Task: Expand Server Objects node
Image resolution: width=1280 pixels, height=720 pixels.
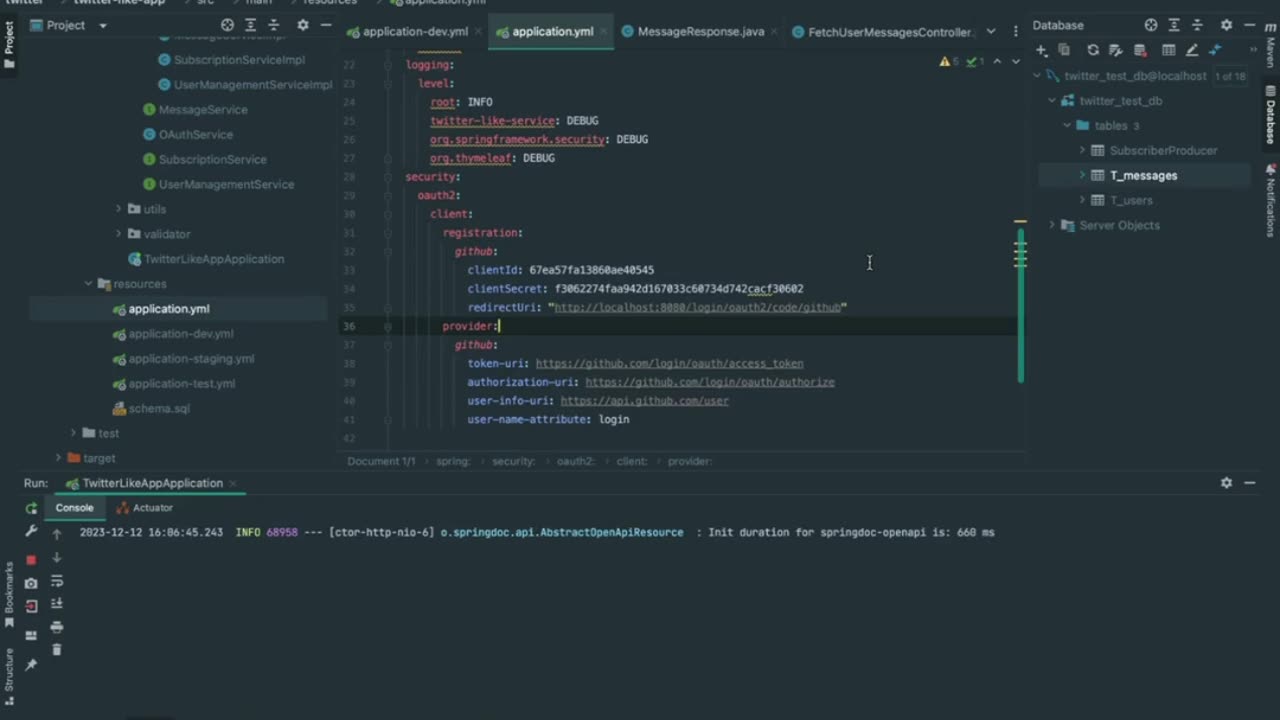Action: (1052, 225)
